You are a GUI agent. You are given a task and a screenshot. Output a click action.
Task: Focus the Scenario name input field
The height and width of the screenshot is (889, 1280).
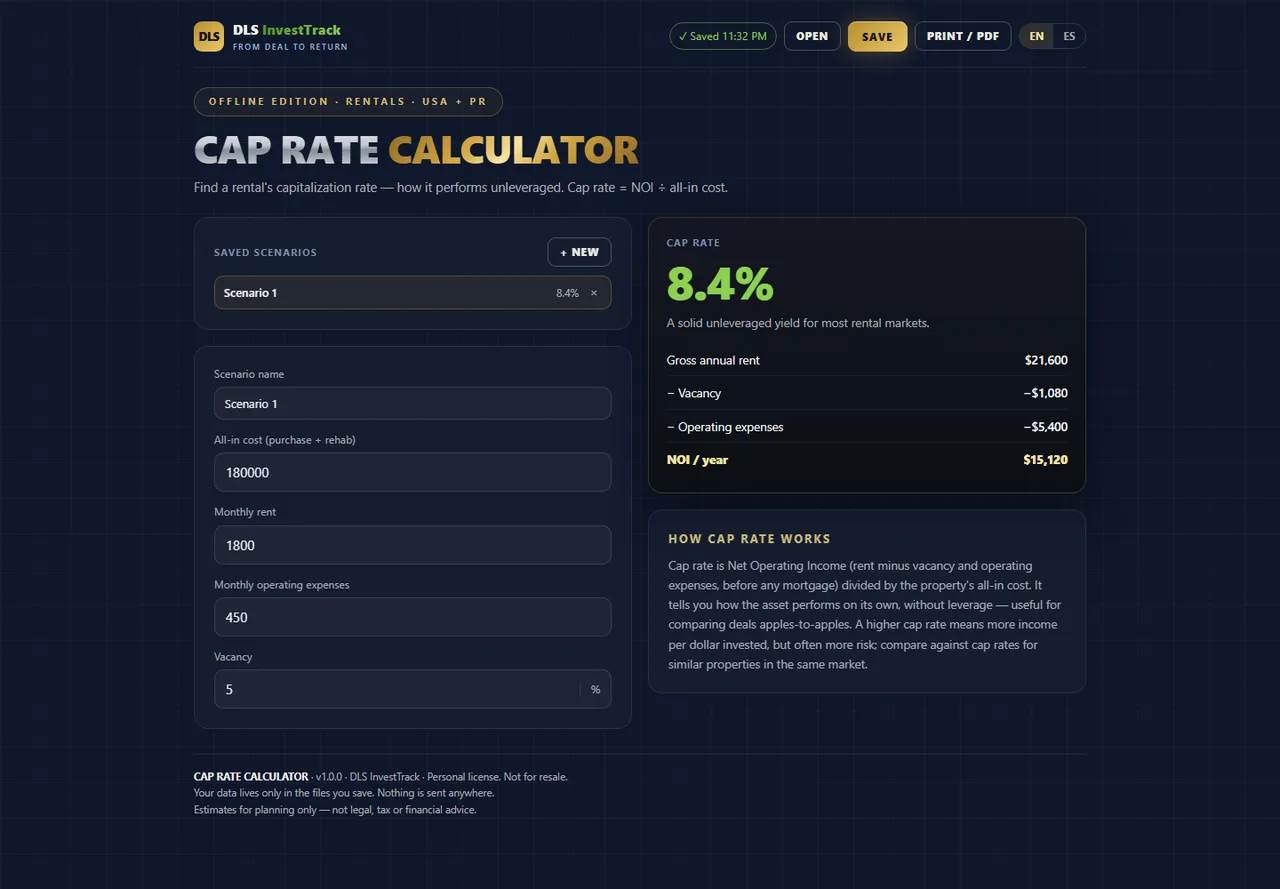(412, 404)
